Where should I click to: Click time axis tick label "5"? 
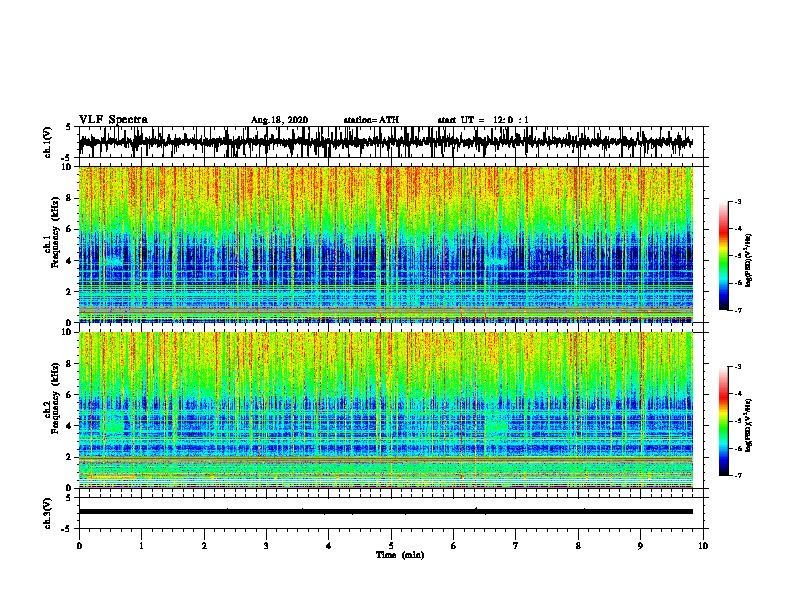391,546
